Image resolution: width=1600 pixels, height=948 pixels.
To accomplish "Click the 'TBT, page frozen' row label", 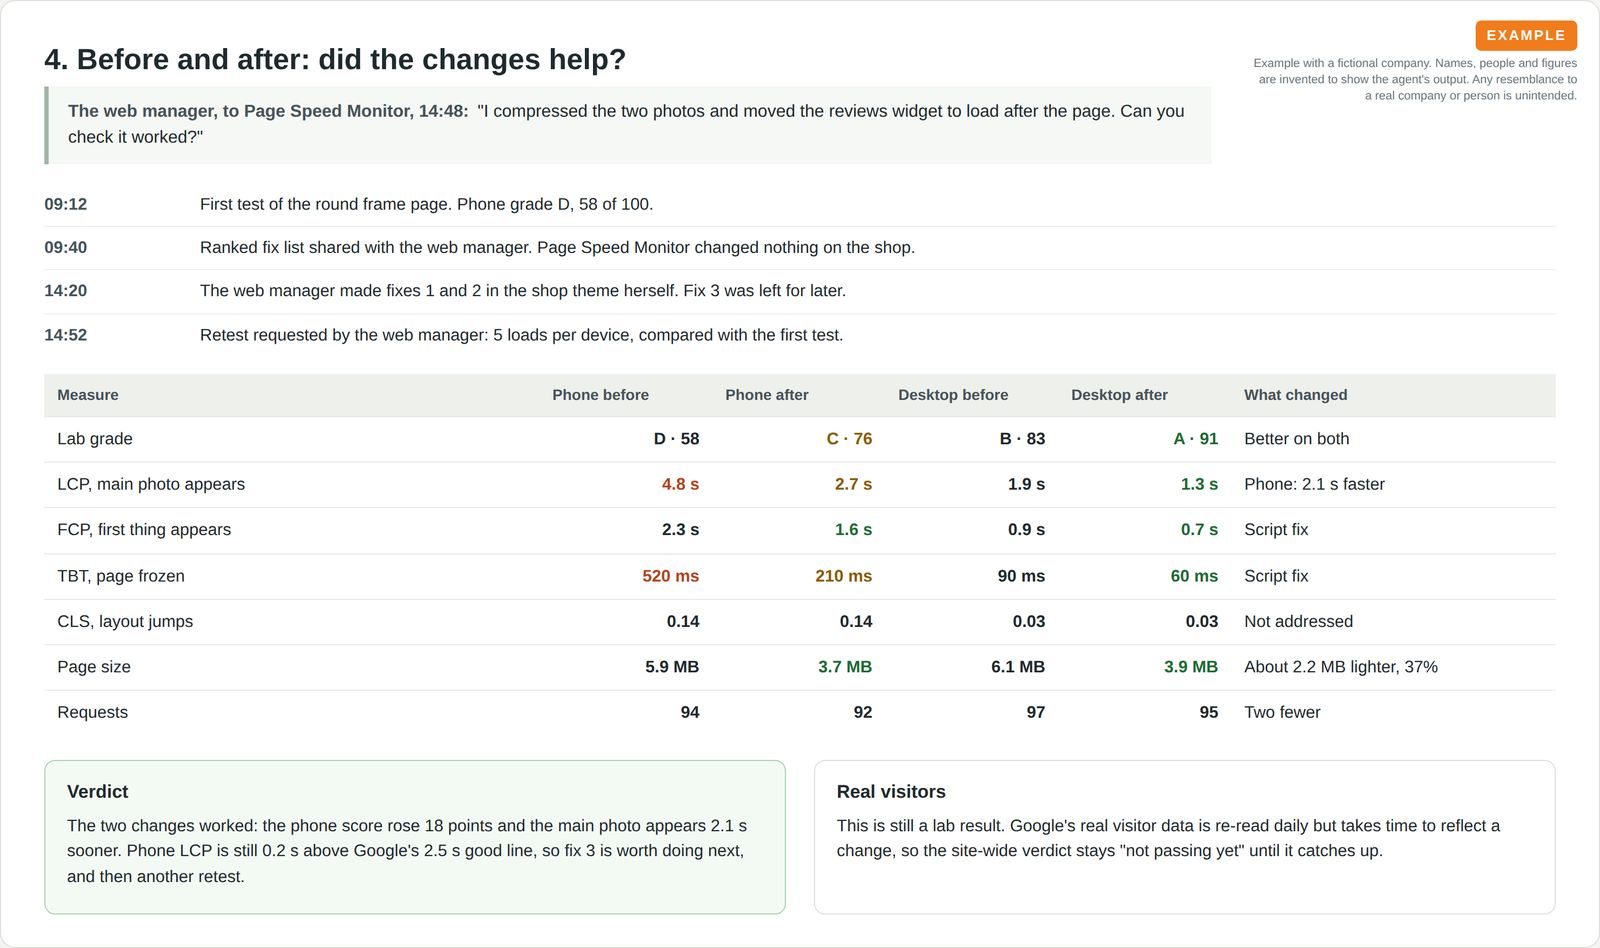I will [121, 576].
